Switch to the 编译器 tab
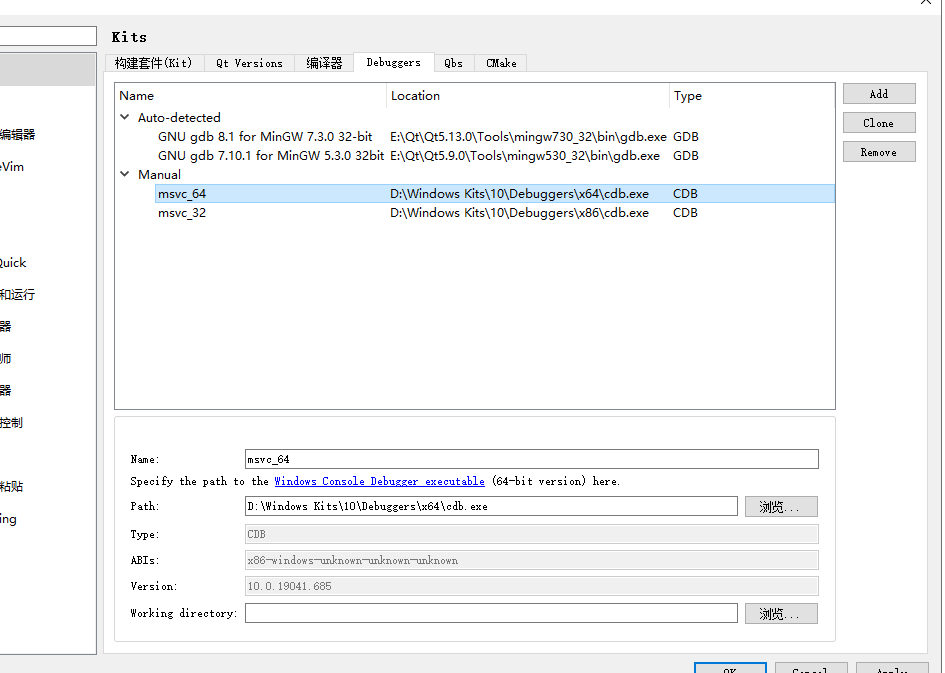The width and height of the screenshot is (945, 673). [323, 62]
